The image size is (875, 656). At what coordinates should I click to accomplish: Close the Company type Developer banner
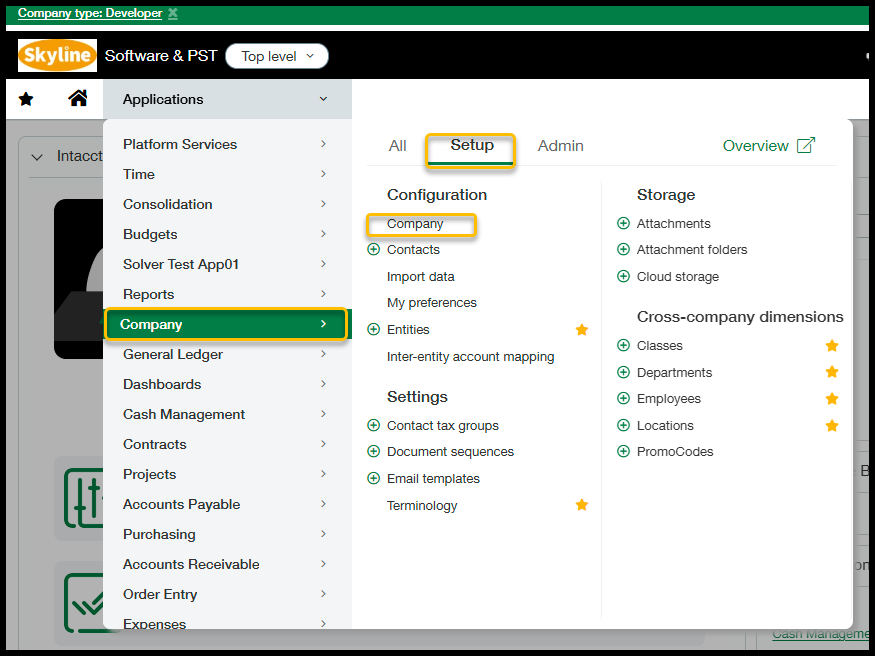point(173,13)
